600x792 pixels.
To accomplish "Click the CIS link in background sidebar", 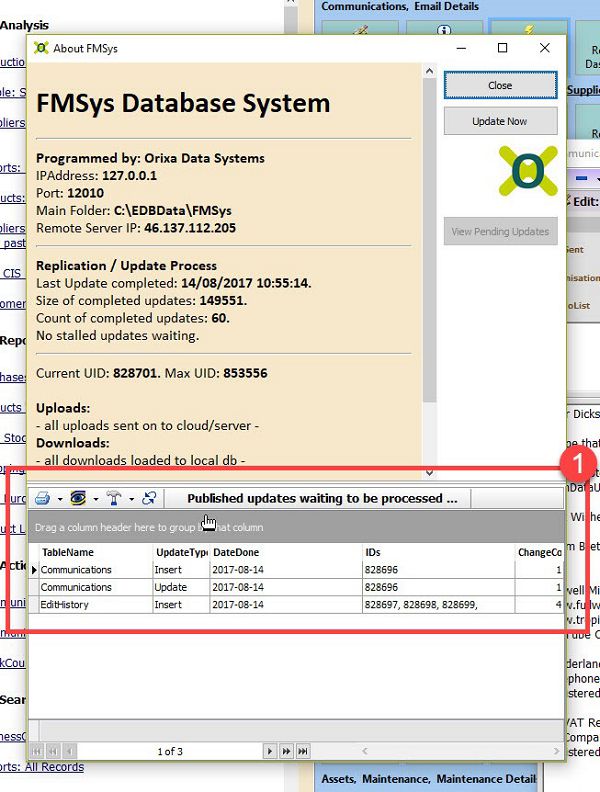I will pyautogui.click(x=12, y=273).
